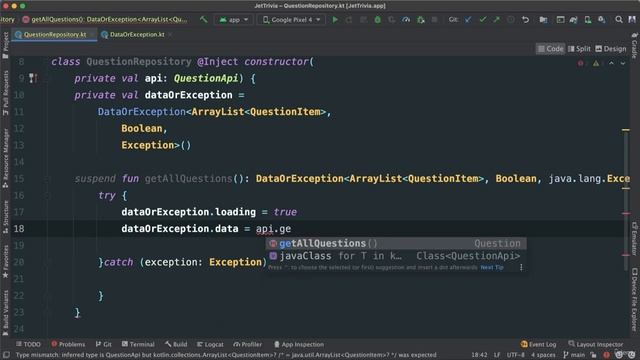Open the Terminal tool window
The image size is (640, 360).
[x=138, y=344]
